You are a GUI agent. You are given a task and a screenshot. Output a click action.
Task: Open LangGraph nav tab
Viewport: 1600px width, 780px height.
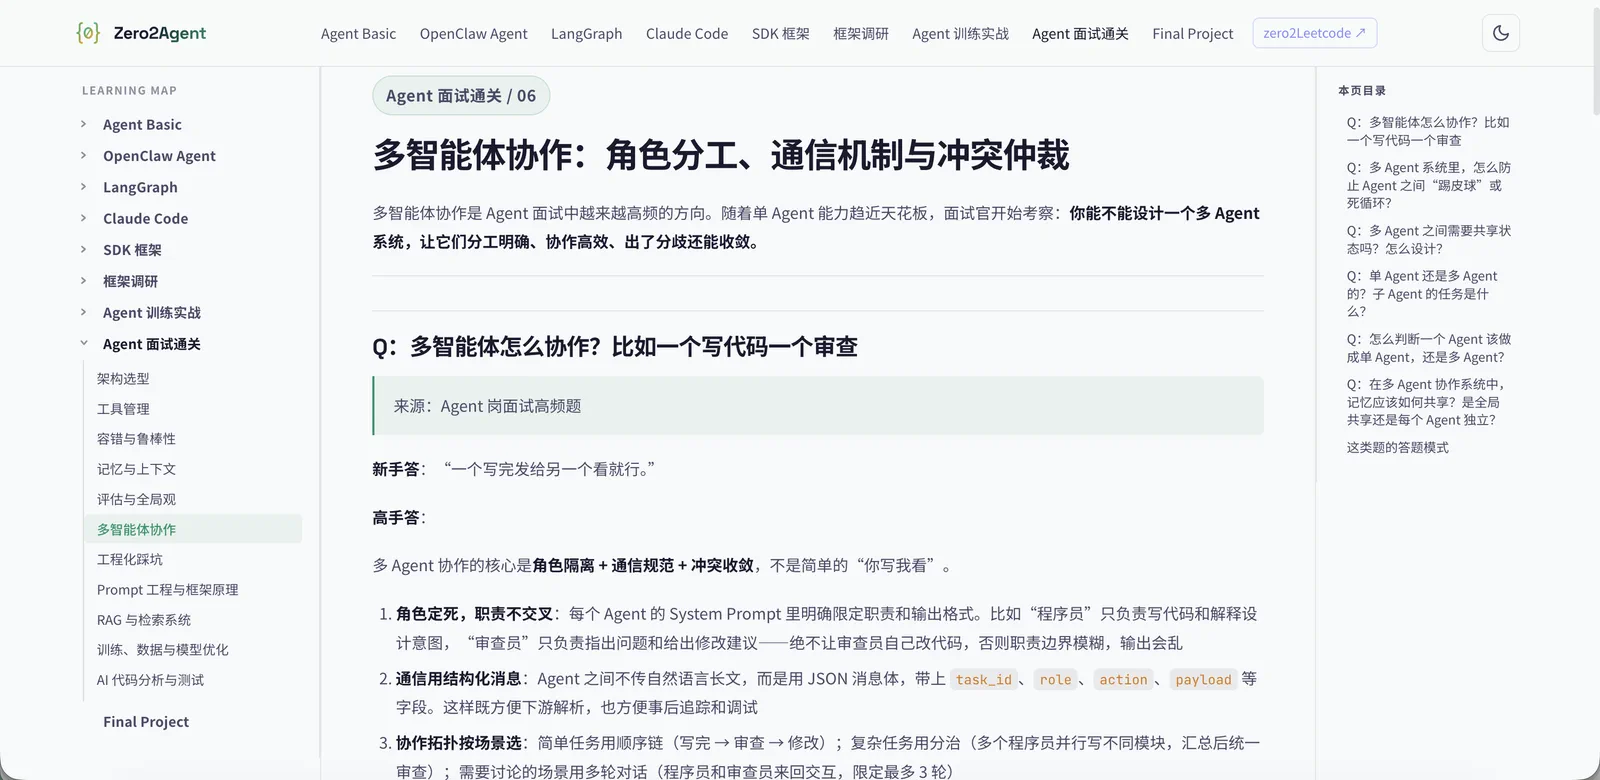coord(586,34)
